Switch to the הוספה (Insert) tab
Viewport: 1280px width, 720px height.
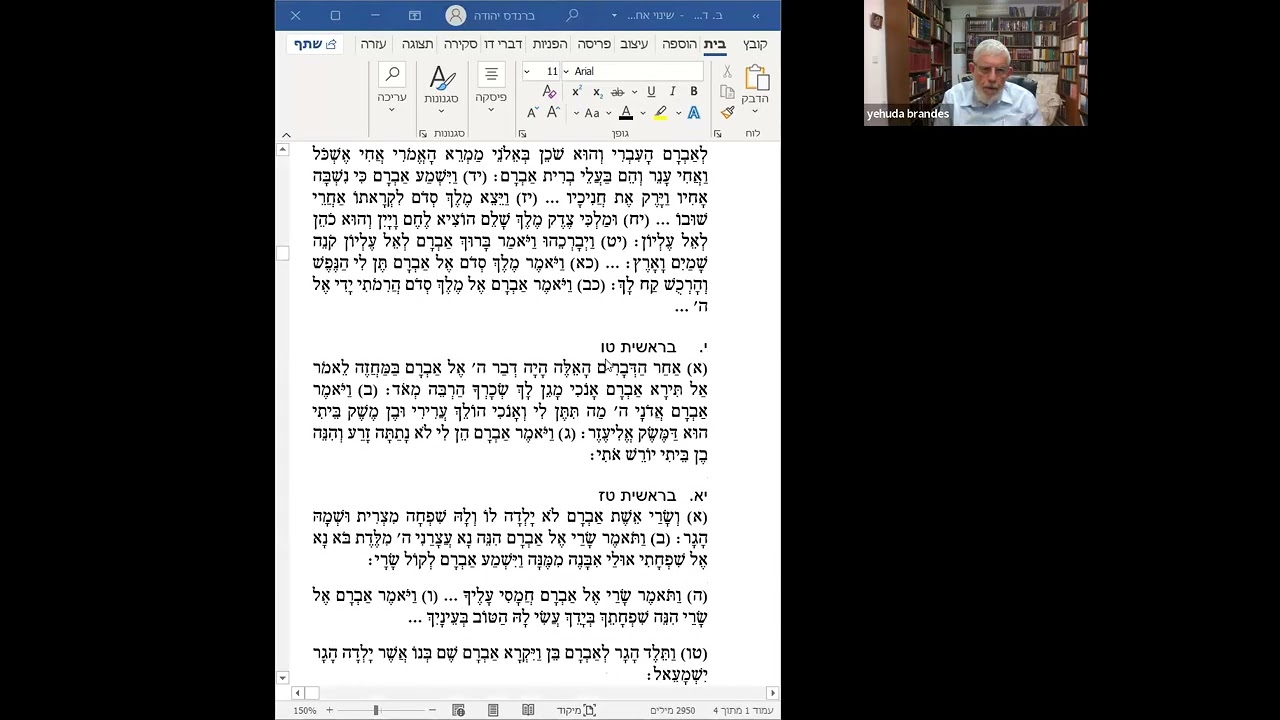(x=679, y=44)
